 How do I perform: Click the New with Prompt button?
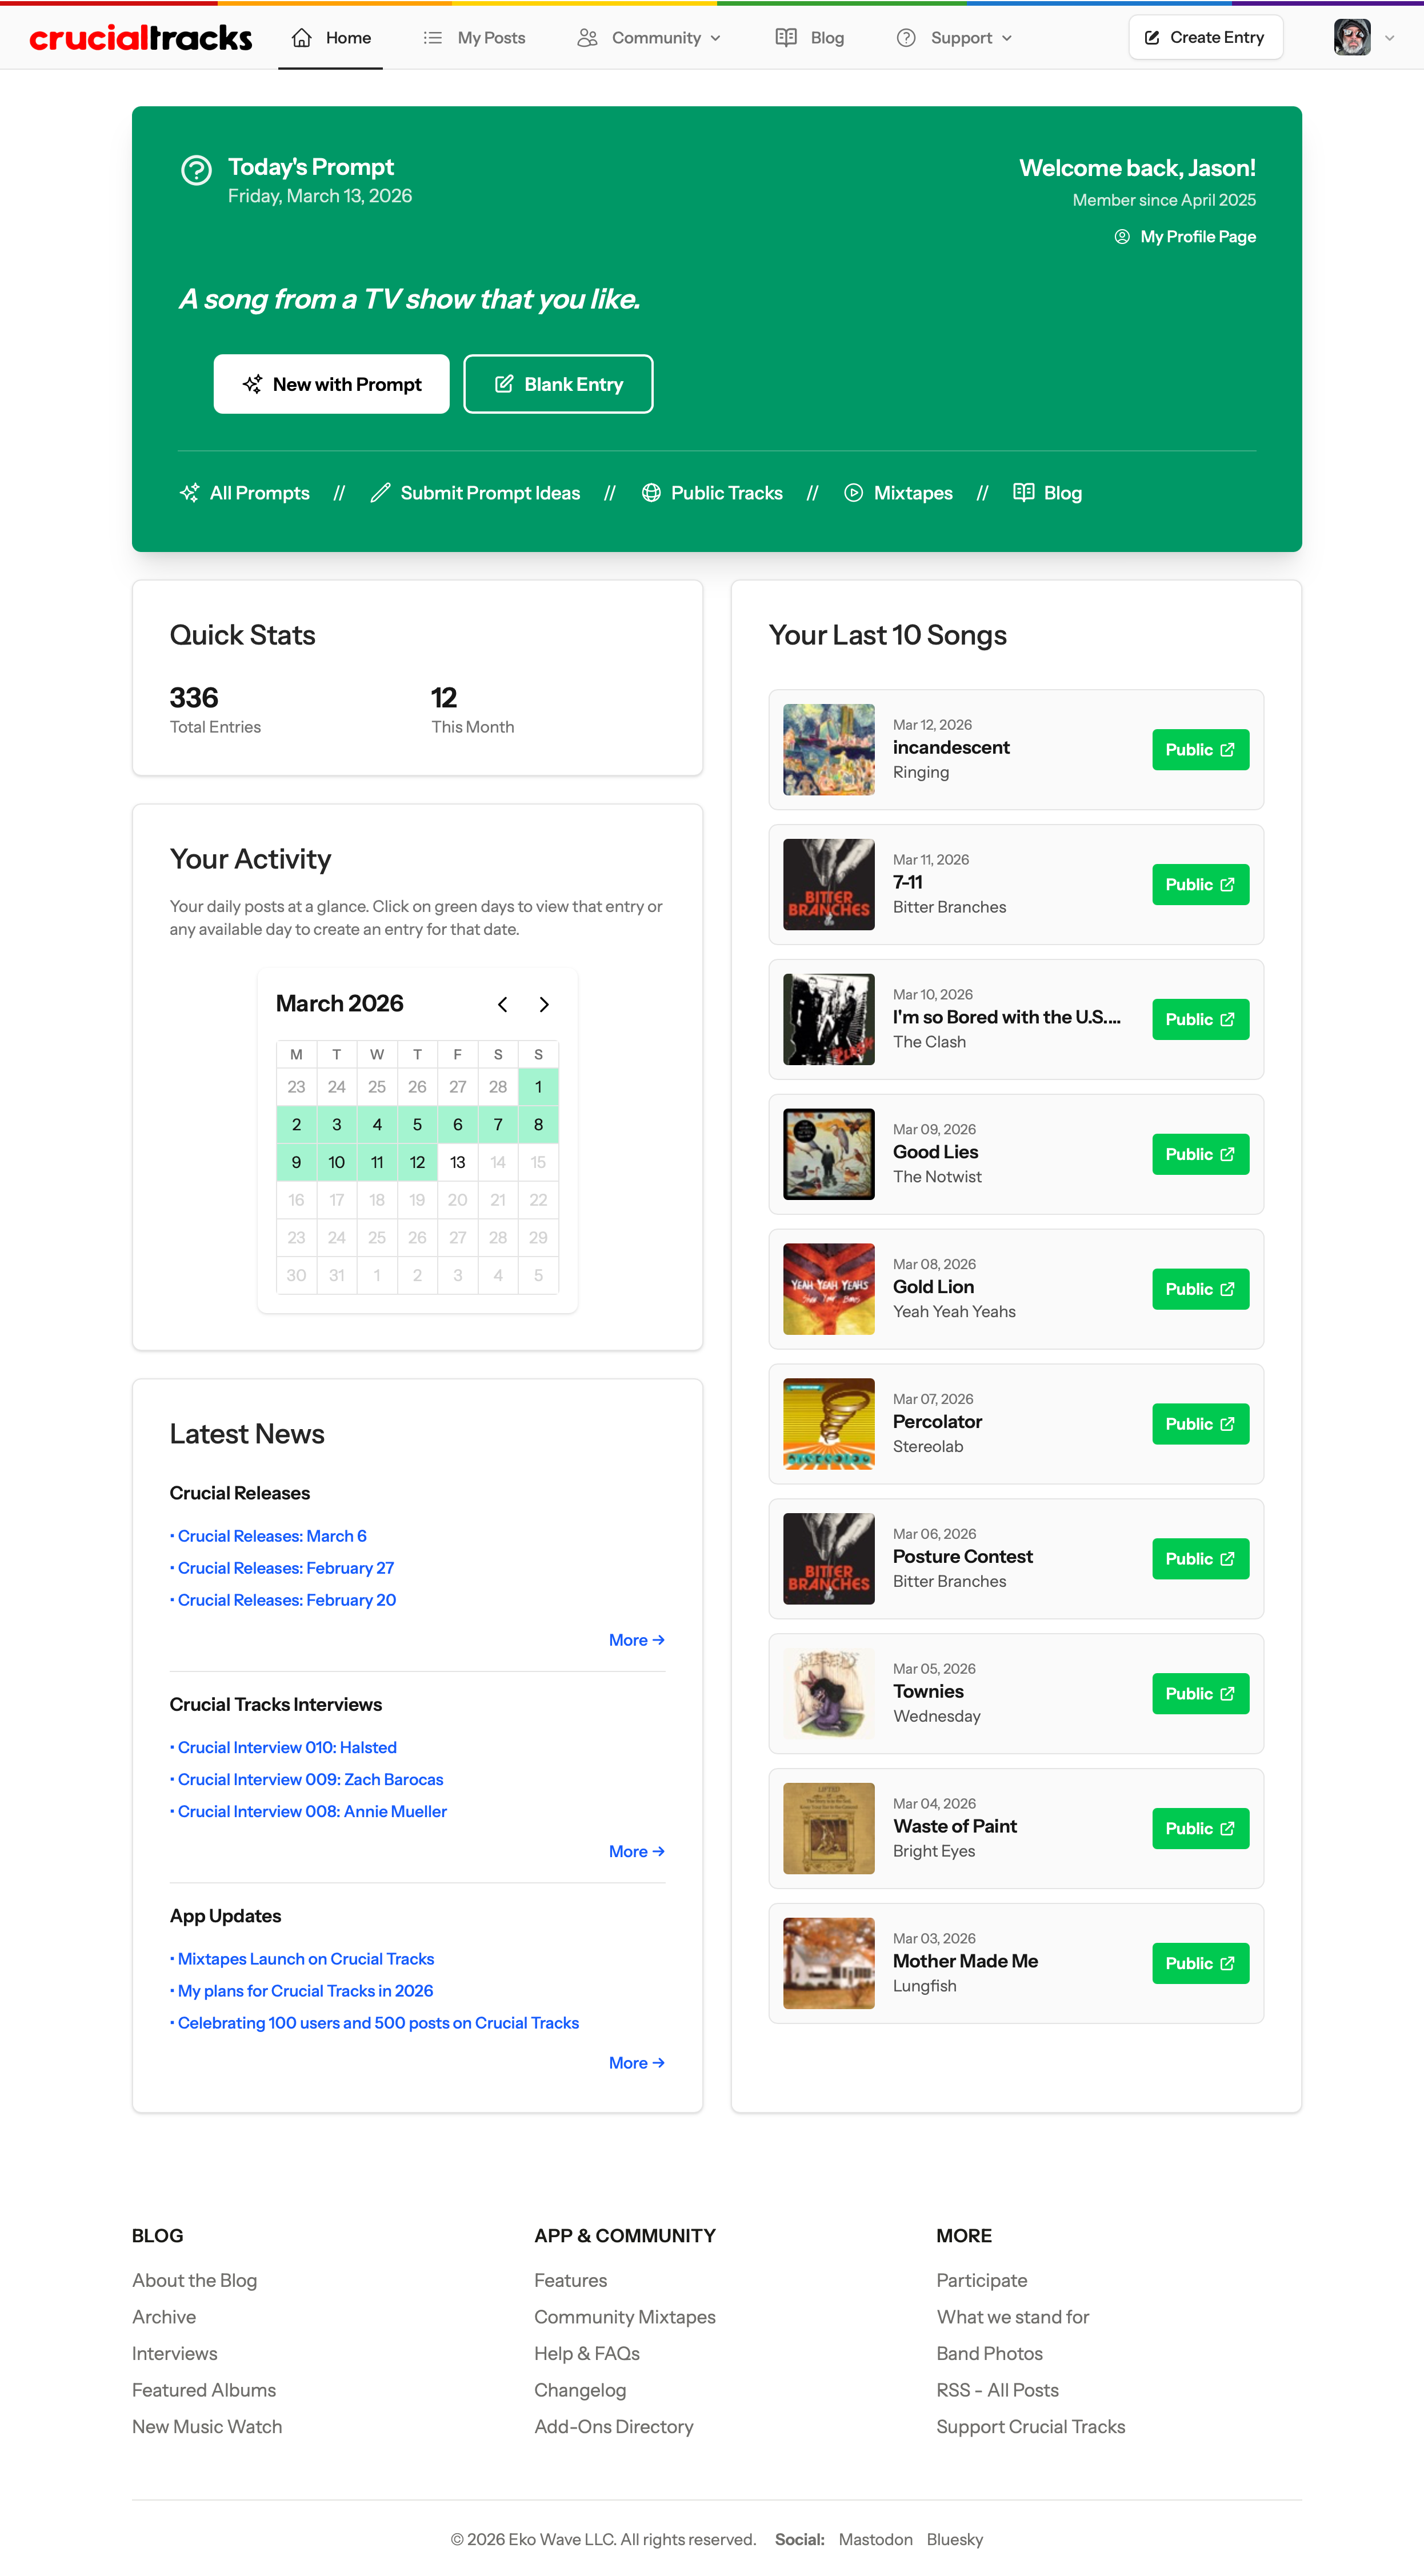click(x=331, y=383)
